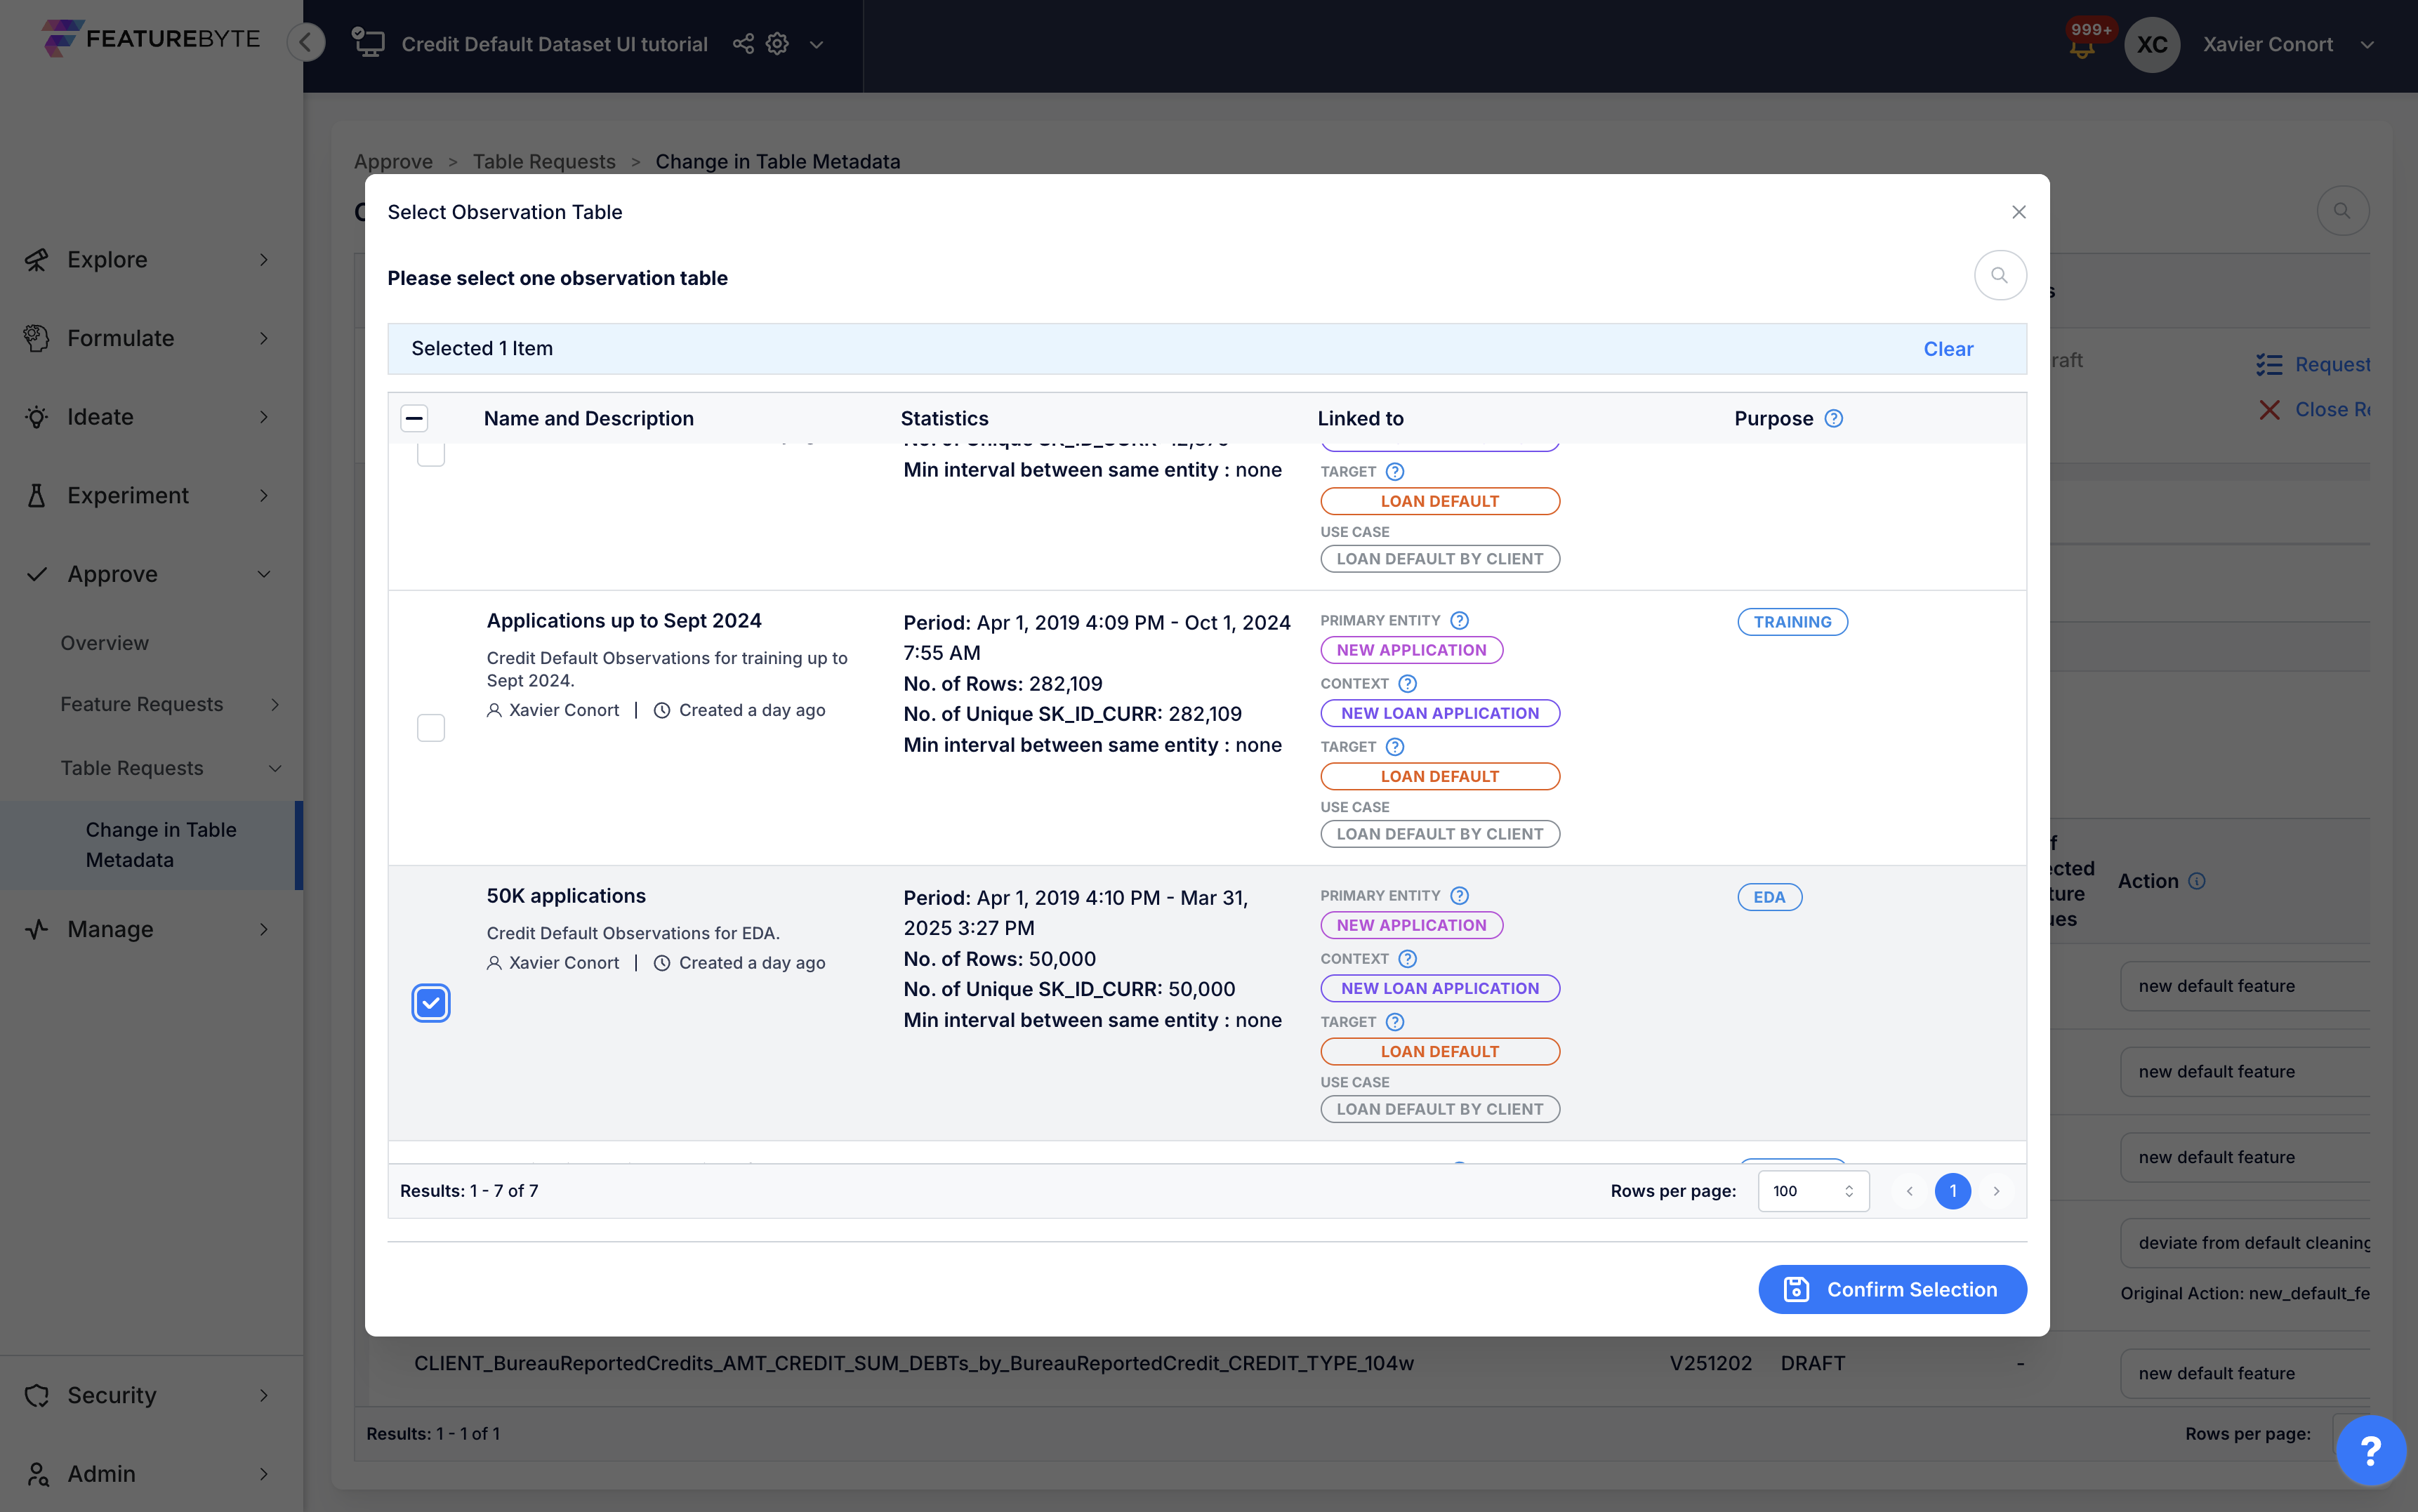The height and width of the screenshot is (1512, 2418).
Task: Uncheck the 50K applications checkbox
Action: [431, 1003]
